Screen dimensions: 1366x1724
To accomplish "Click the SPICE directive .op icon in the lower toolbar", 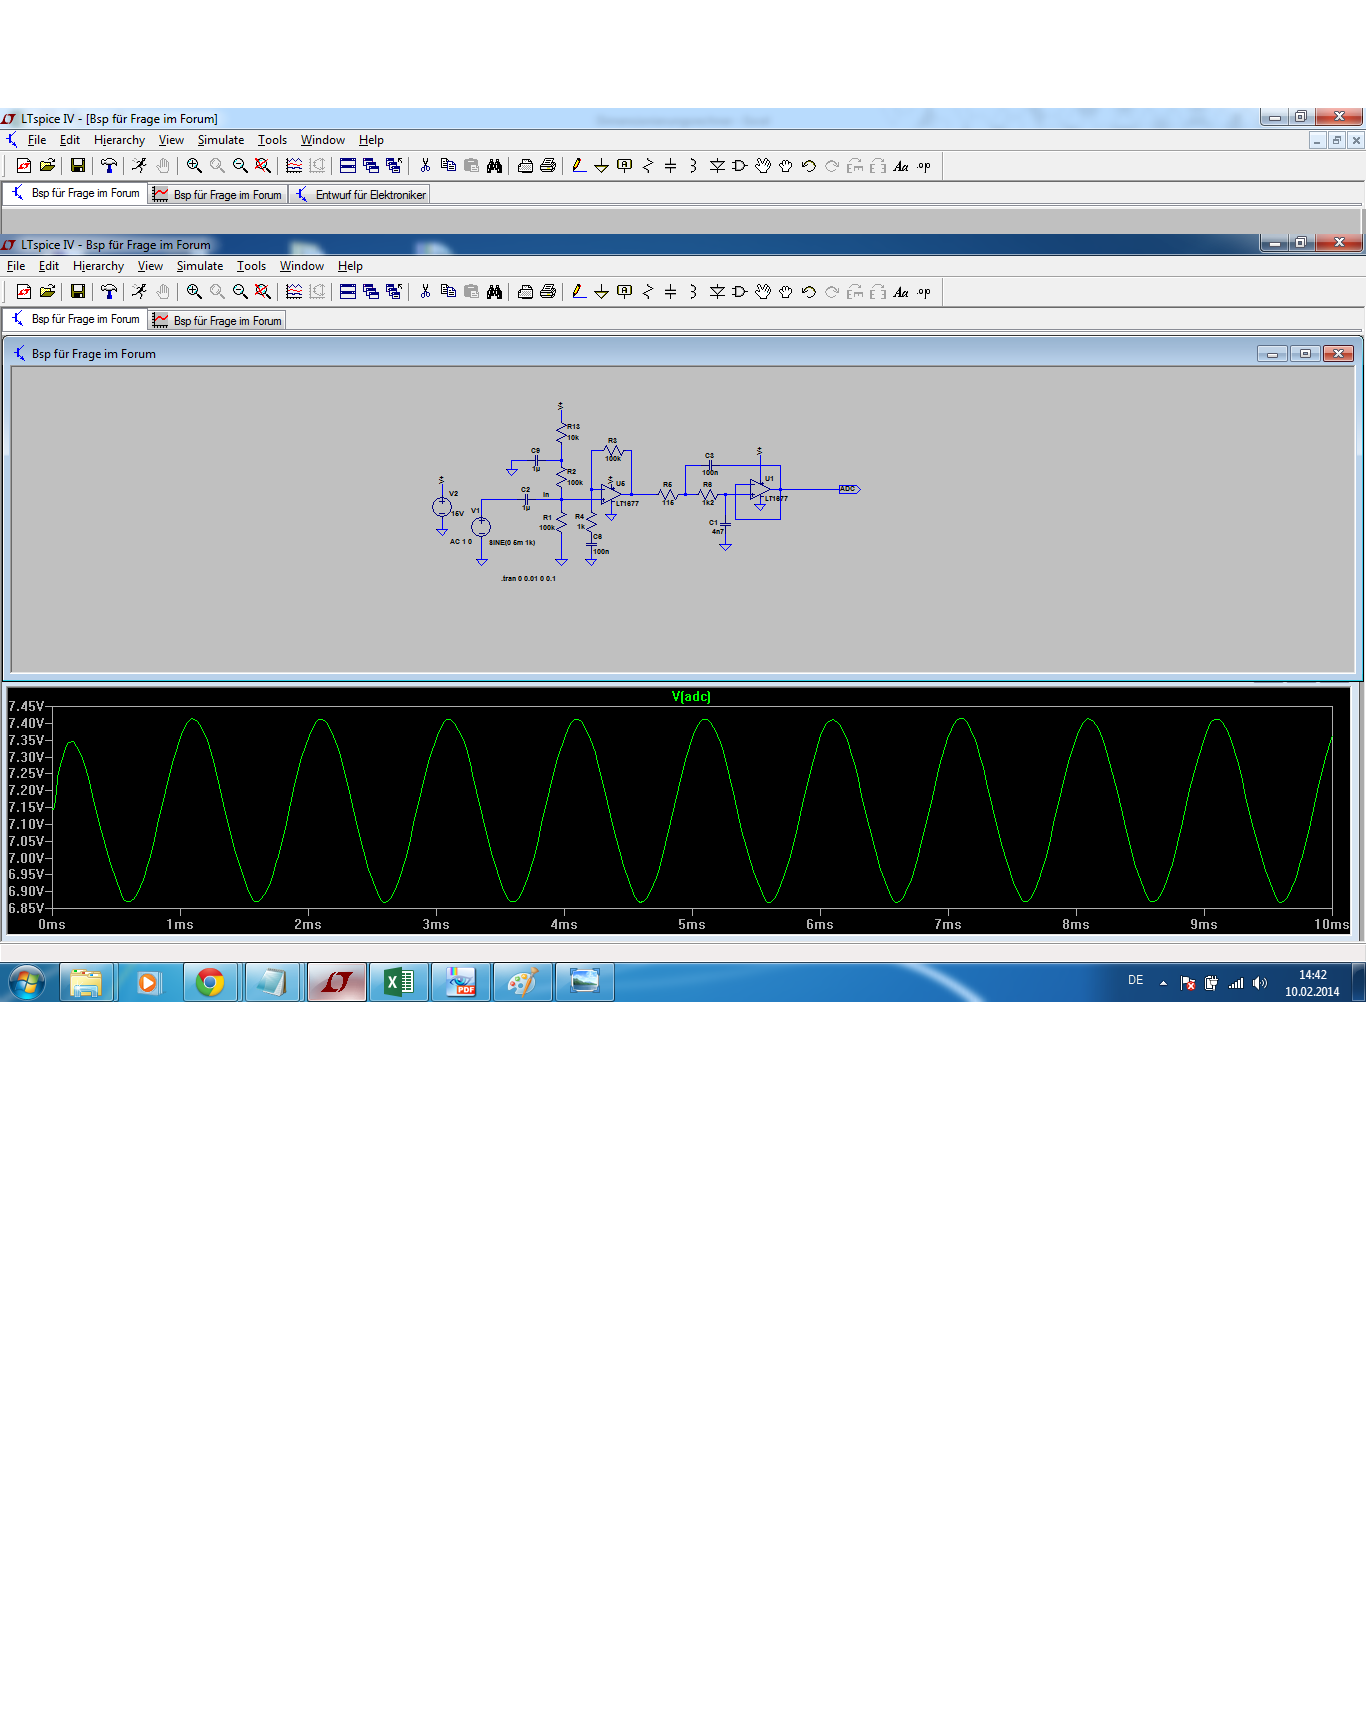I will (924, 292).
